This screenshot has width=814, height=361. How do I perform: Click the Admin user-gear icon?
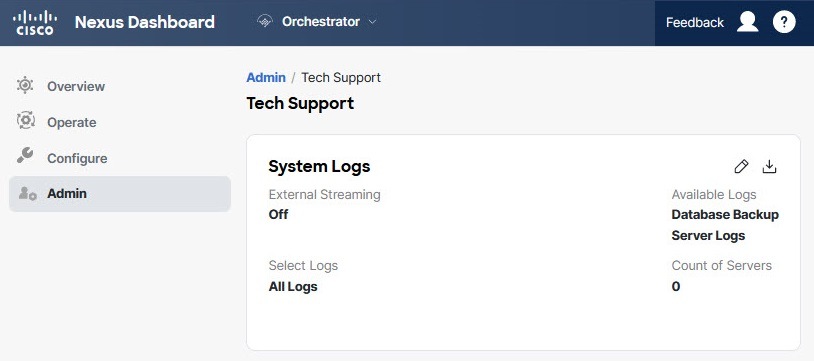27,194
